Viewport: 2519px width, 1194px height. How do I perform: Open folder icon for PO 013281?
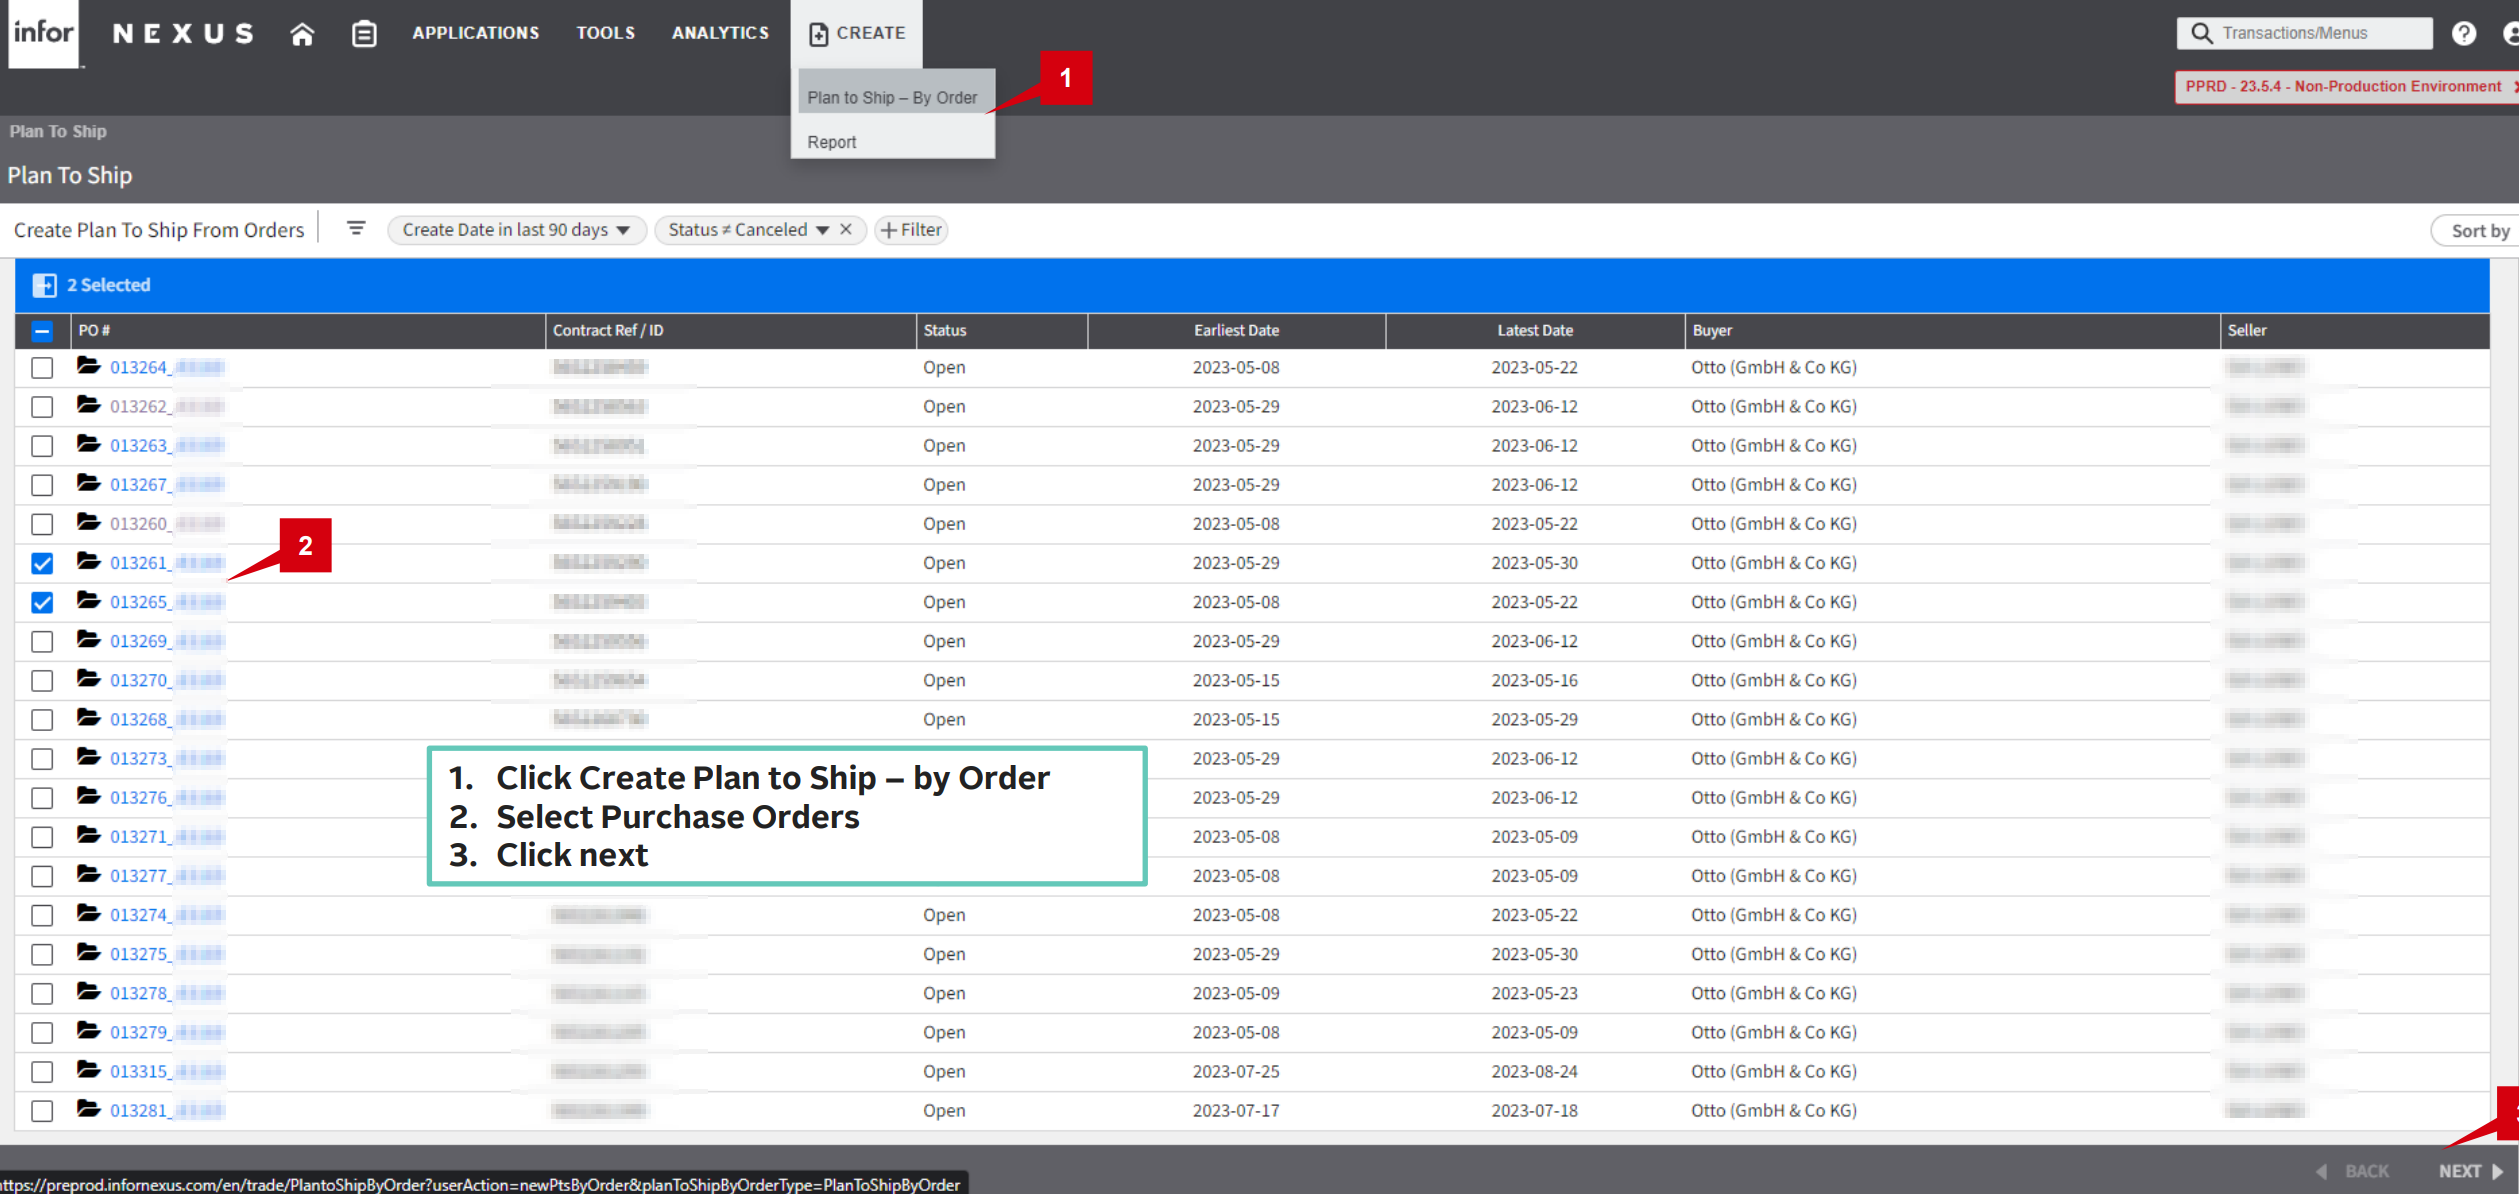[89, 1109]
